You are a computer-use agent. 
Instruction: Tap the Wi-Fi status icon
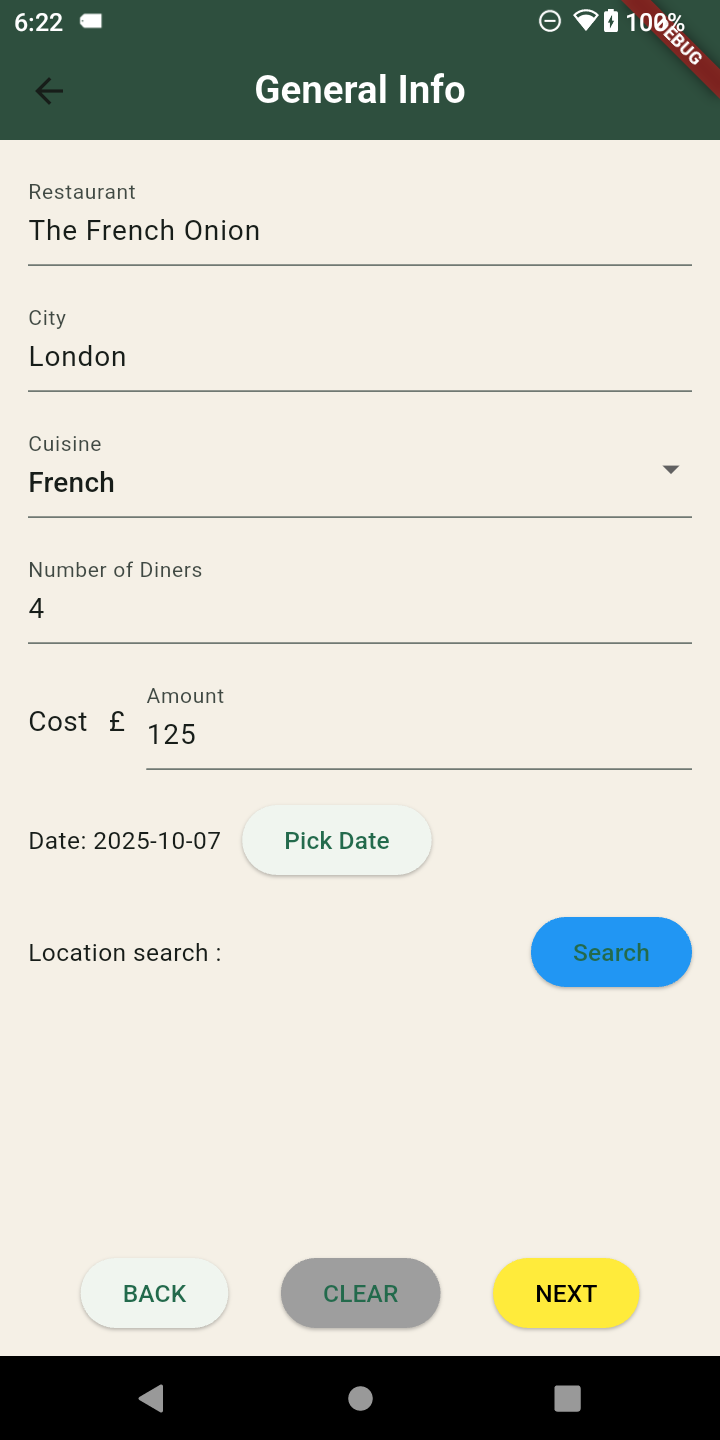coord(584,21)
